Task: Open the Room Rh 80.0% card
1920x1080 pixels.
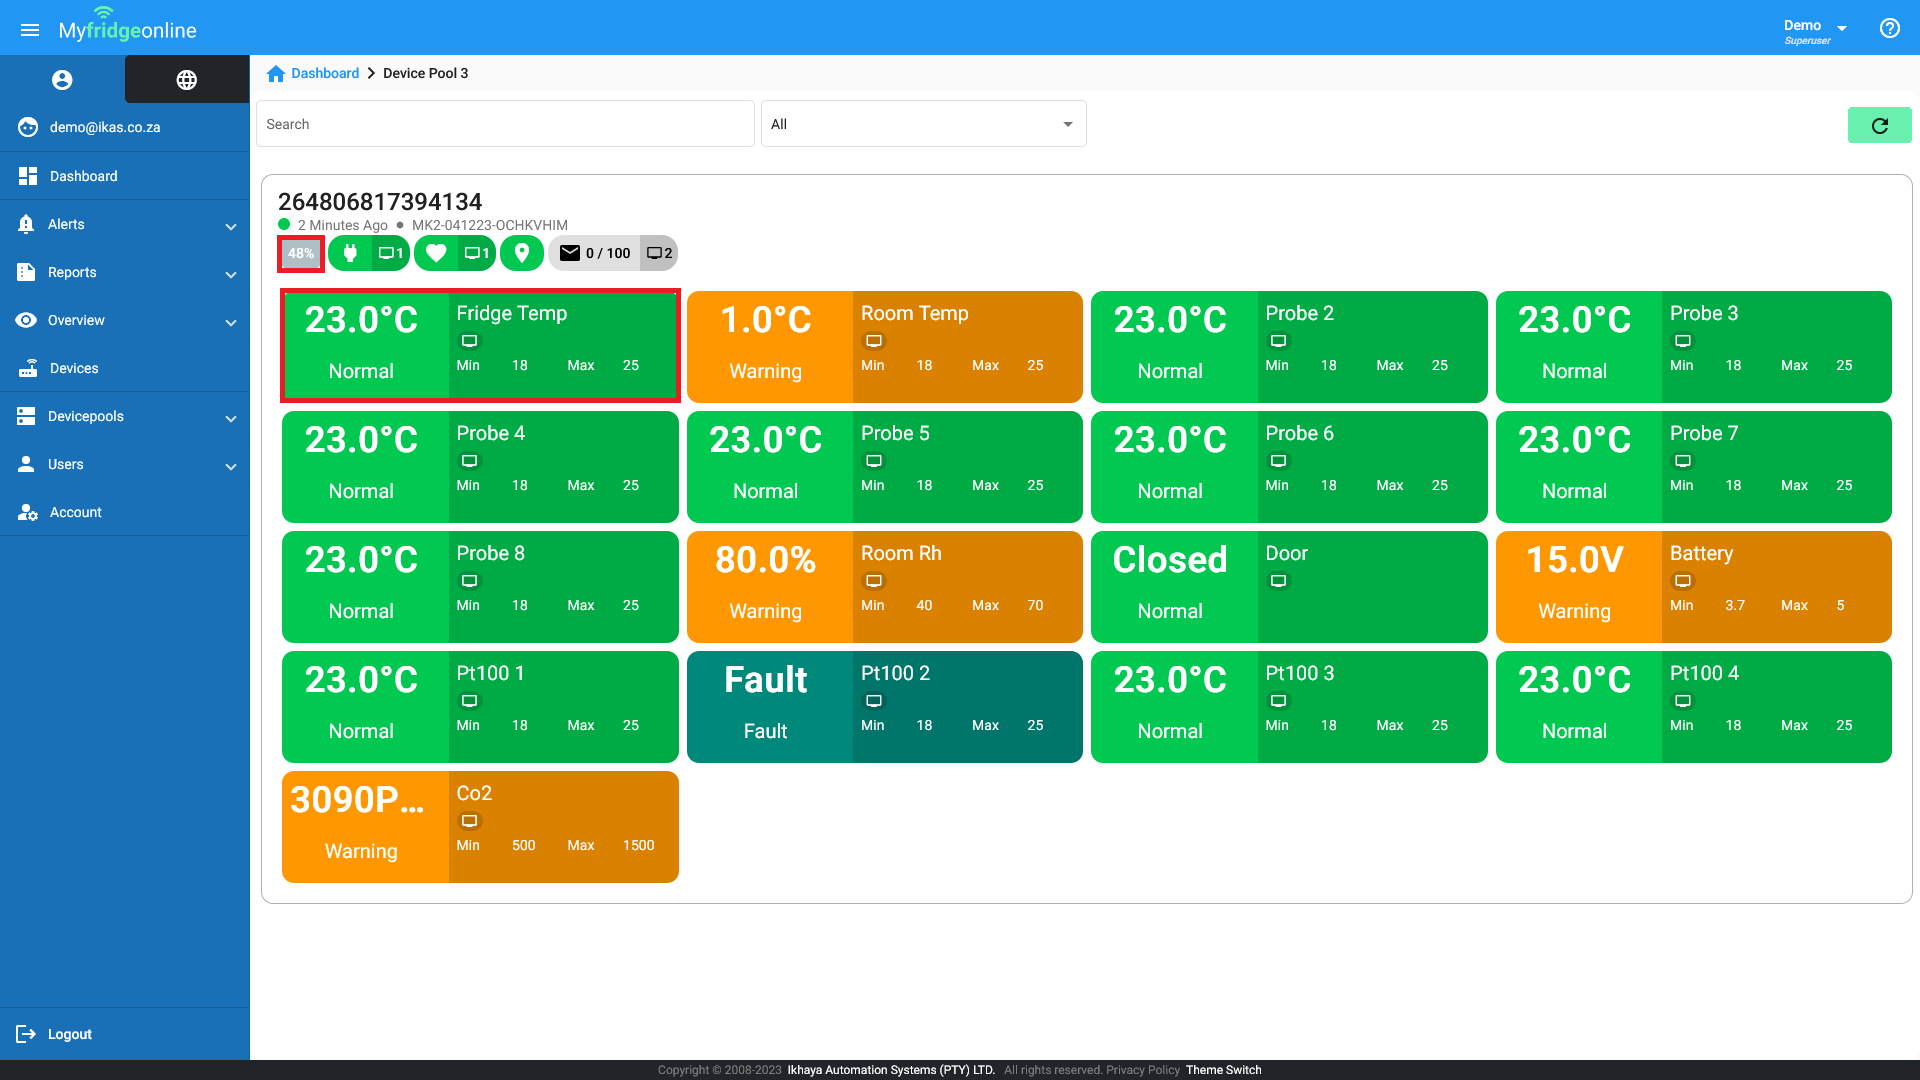Action: [x=884, y=587]
